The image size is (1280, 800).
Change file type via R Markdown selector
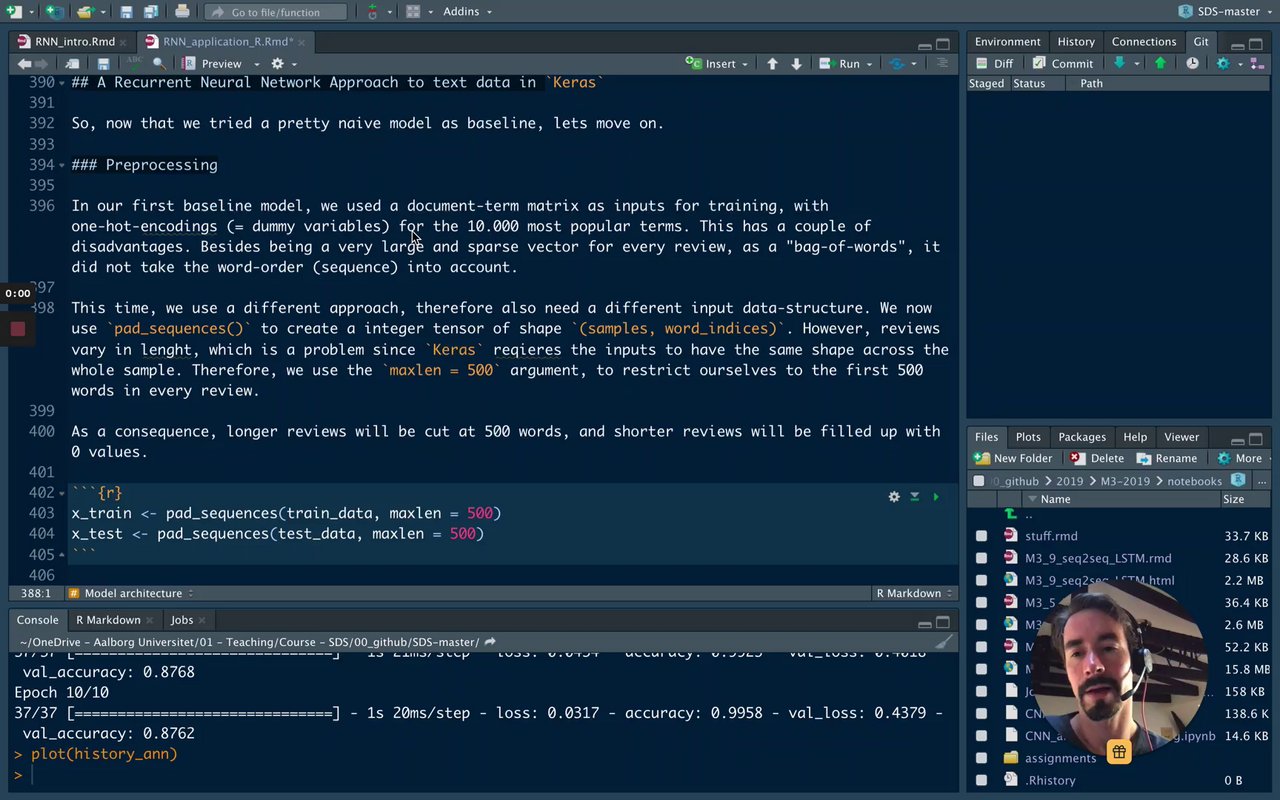(914, 593)
